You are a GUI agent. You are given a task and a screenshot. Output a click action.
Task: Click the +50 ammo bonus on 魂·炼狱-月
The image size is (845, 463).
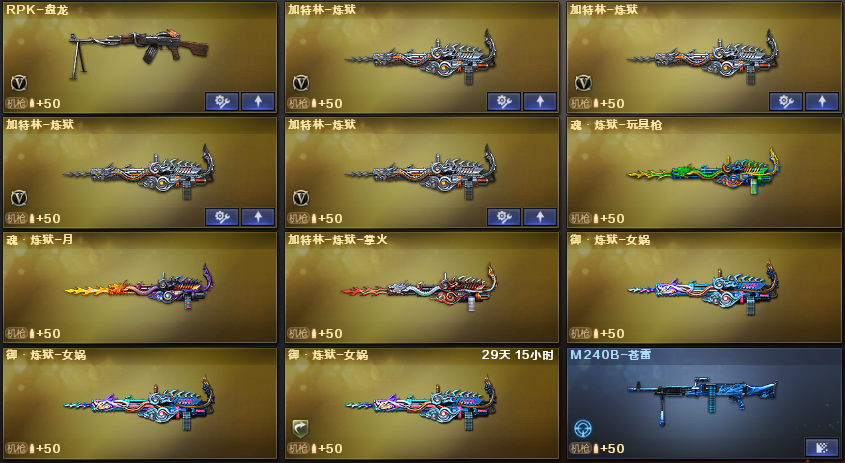tap(48, 334)
